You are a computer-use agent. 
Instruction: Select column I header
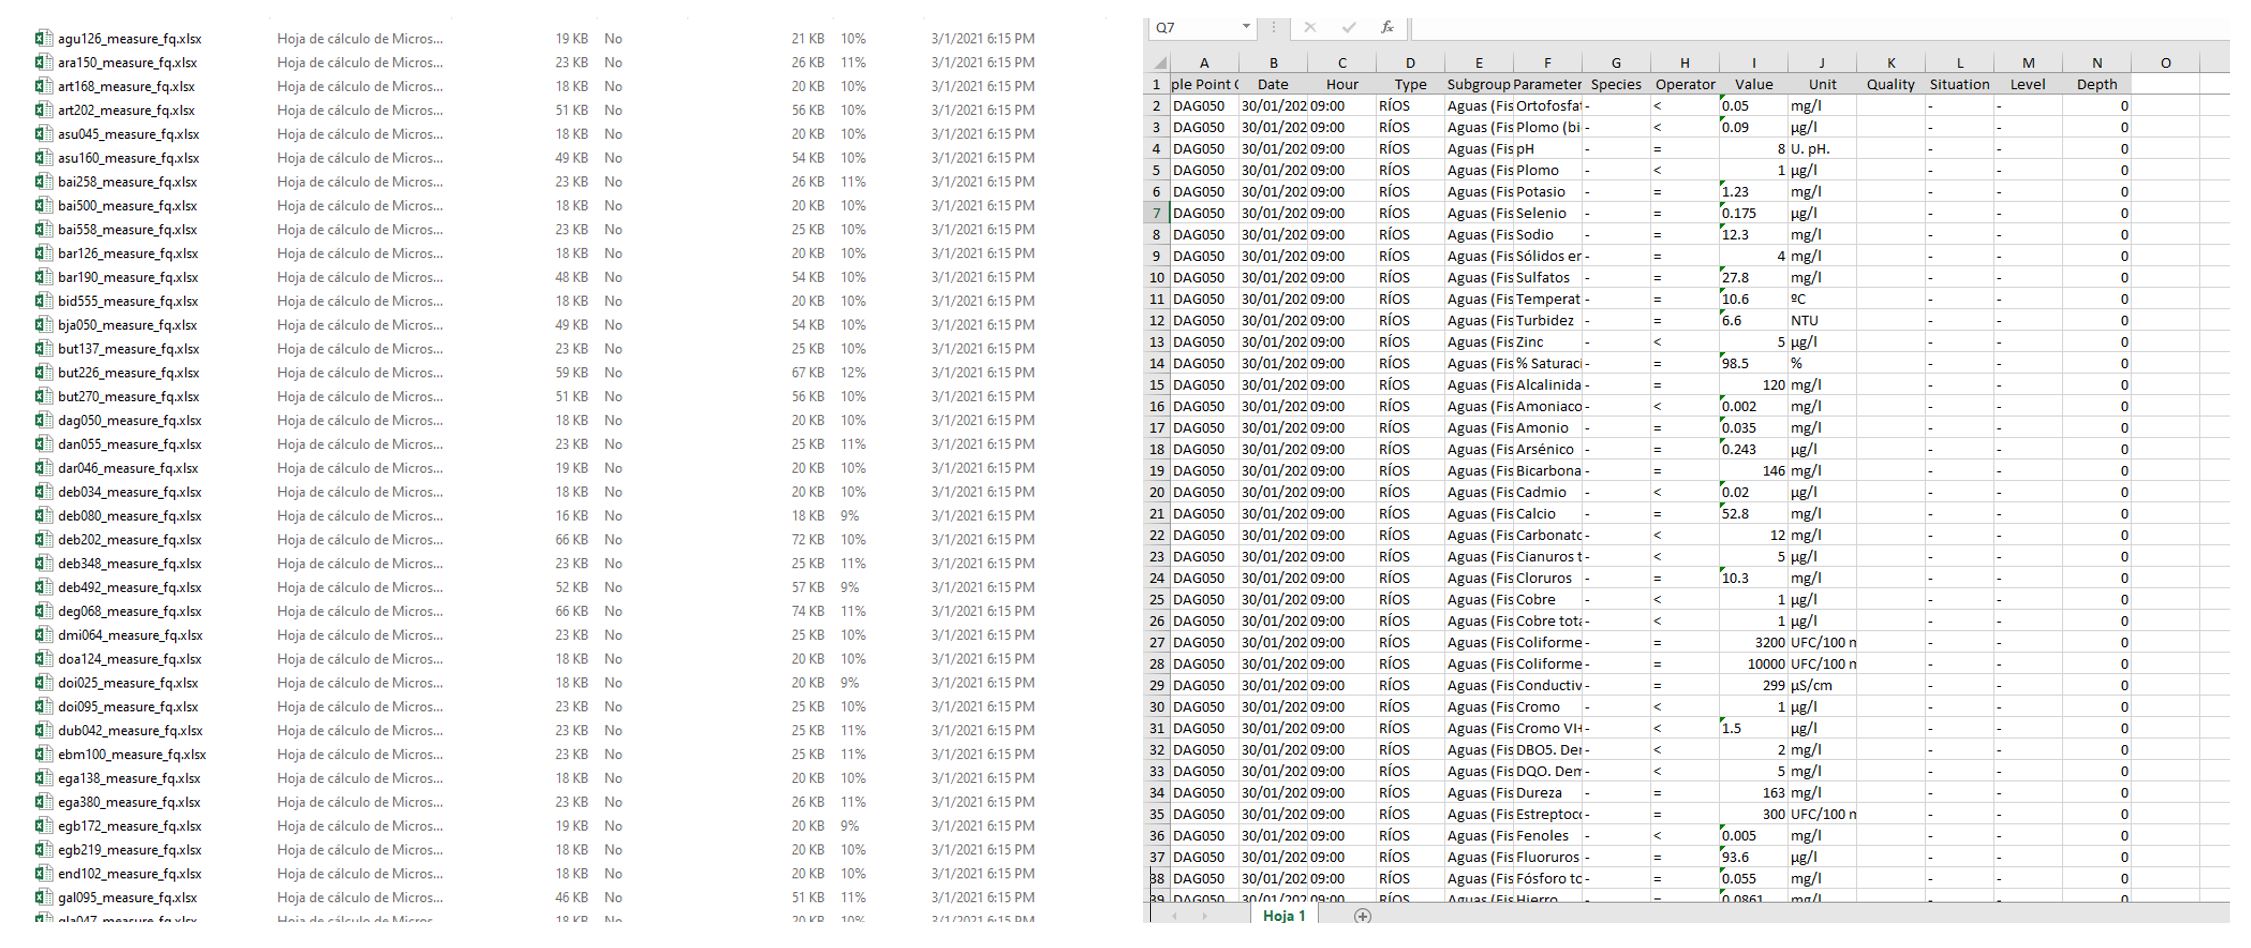coord(1753,63)
